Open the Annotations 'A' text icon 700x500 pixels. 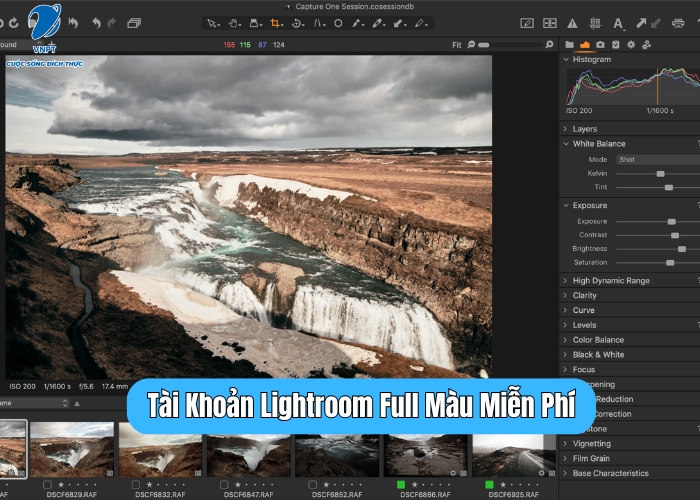(618, 24)
